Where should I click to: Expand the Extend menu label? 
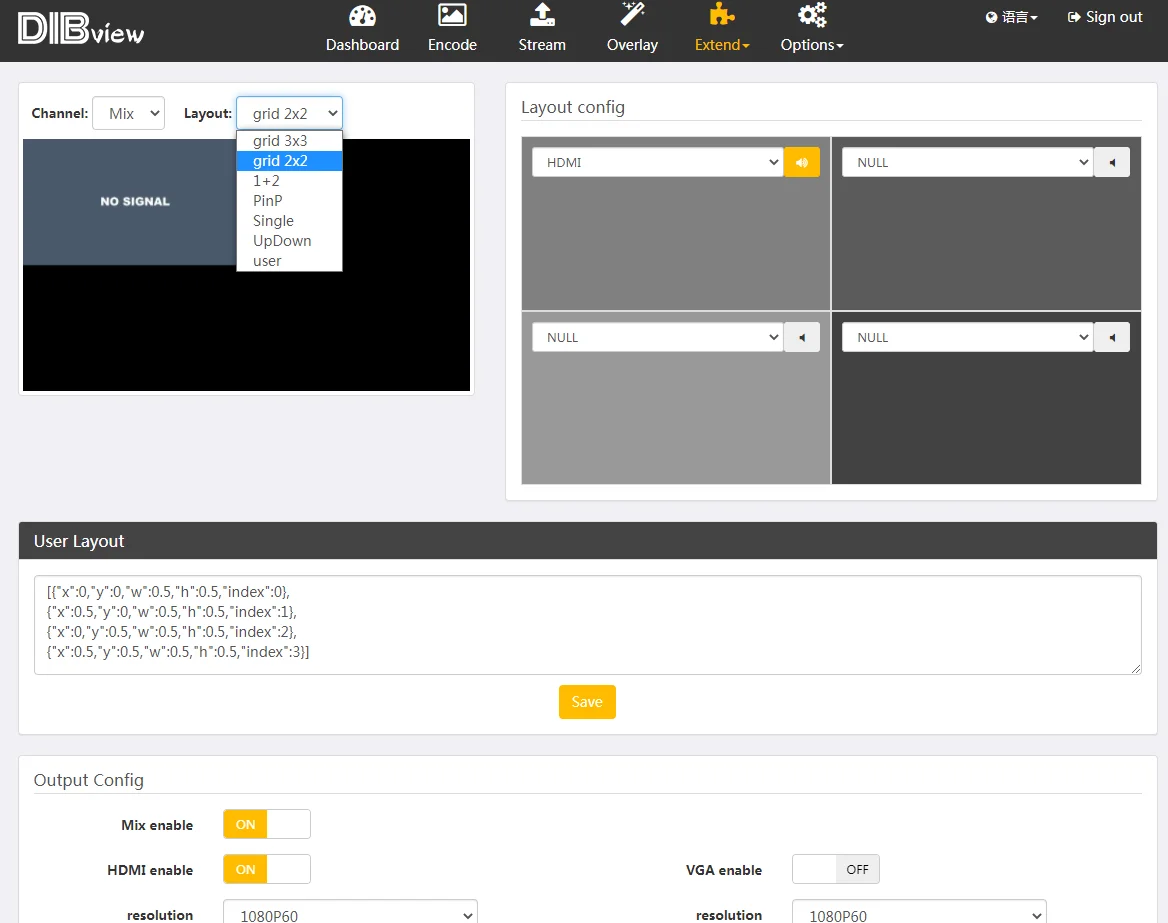coord(722,45)
